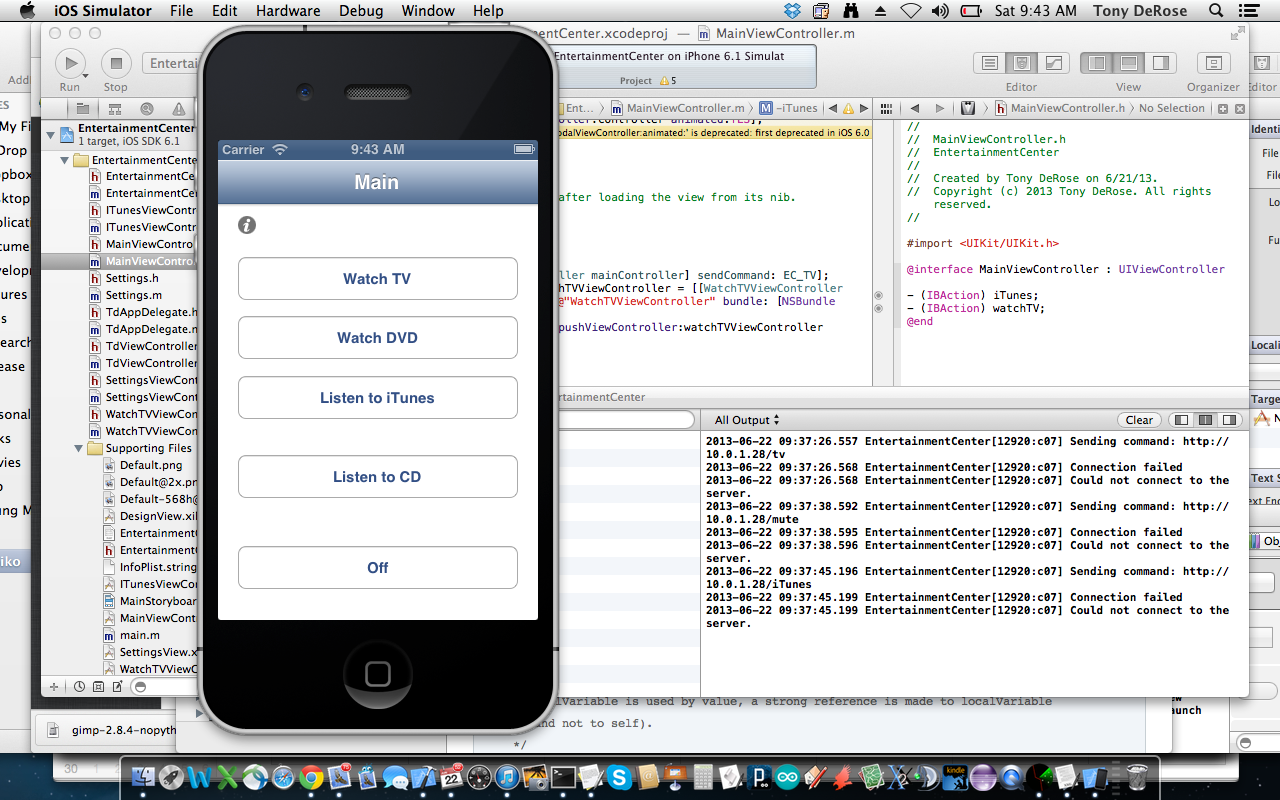This screenshot has height=800, width=1280.
Task: Select the Assistant editor mode icon
Action: click(x=1021, y=63)
